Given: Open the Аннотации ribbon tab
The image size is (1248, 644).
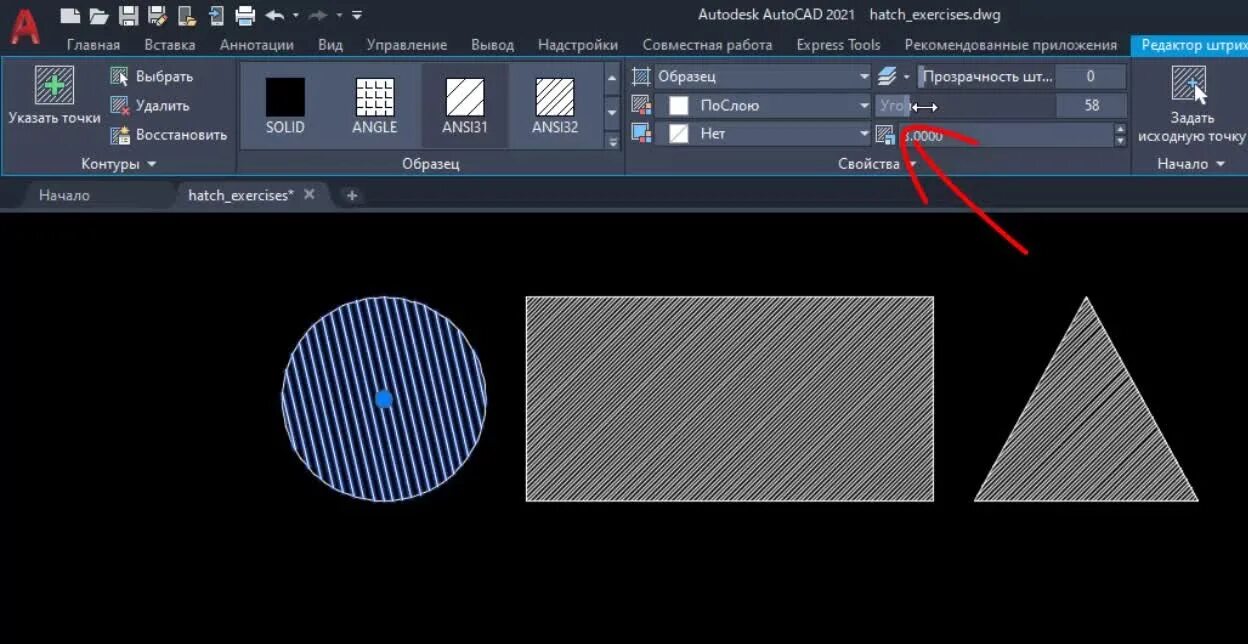Looking at the screenshot, I should coord(257,45).
